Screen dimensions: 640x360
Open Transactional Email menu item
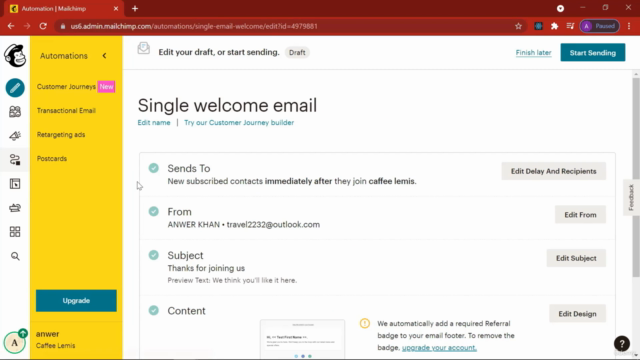tap(66, 111)
